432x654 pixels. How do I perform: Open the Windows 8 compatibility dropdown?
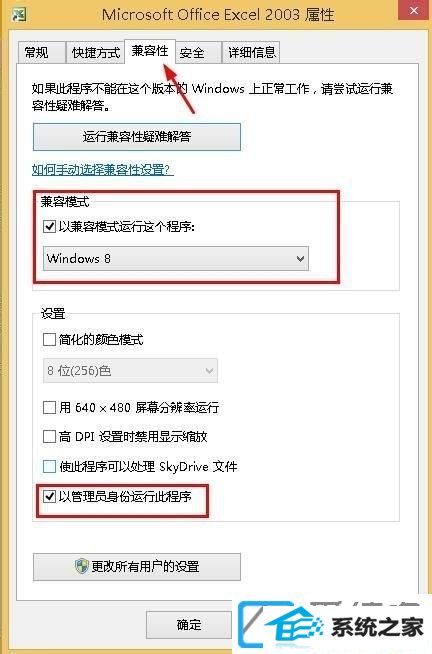[176, 259]
